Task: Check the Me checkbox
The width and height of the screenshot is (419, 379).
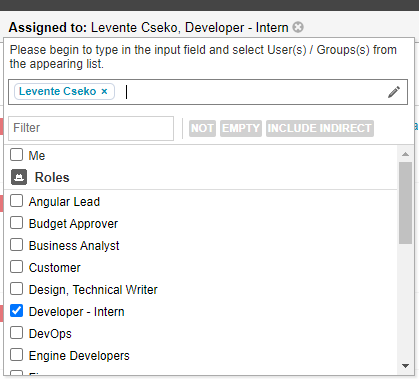Action: point(16,155)
